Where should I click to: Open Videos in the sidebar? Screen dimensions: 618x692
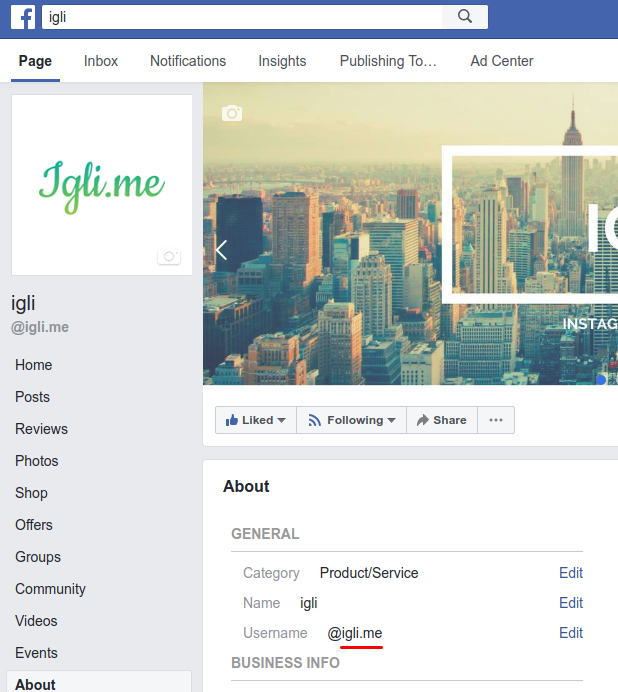click(x=36, y=621)
